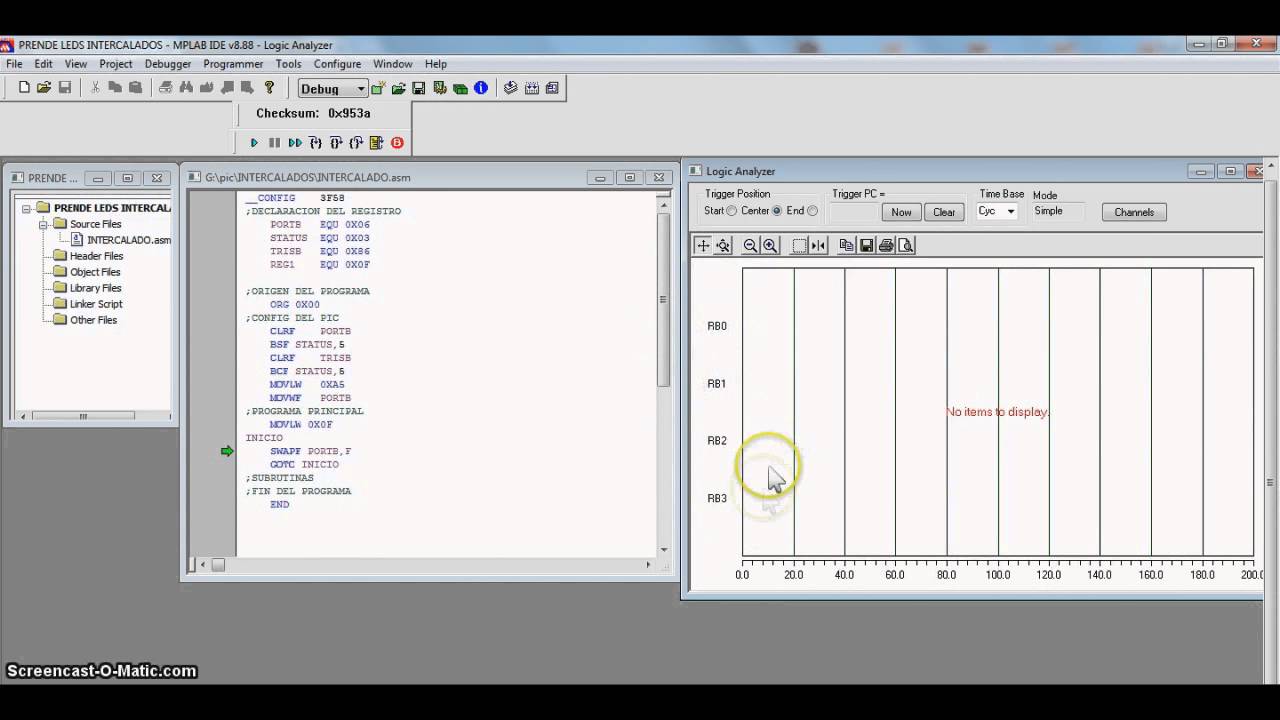Image resolution: width=1280 pixels, height=720 pixels.
Task: Open Help with the question mark icon
Action: tap(269, 88)
